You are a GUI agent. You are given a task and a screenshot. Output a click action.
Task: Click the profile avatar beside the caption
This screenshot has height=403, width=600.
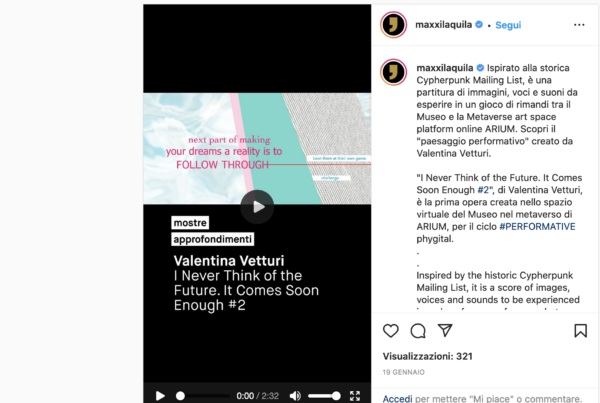[393, 72]
